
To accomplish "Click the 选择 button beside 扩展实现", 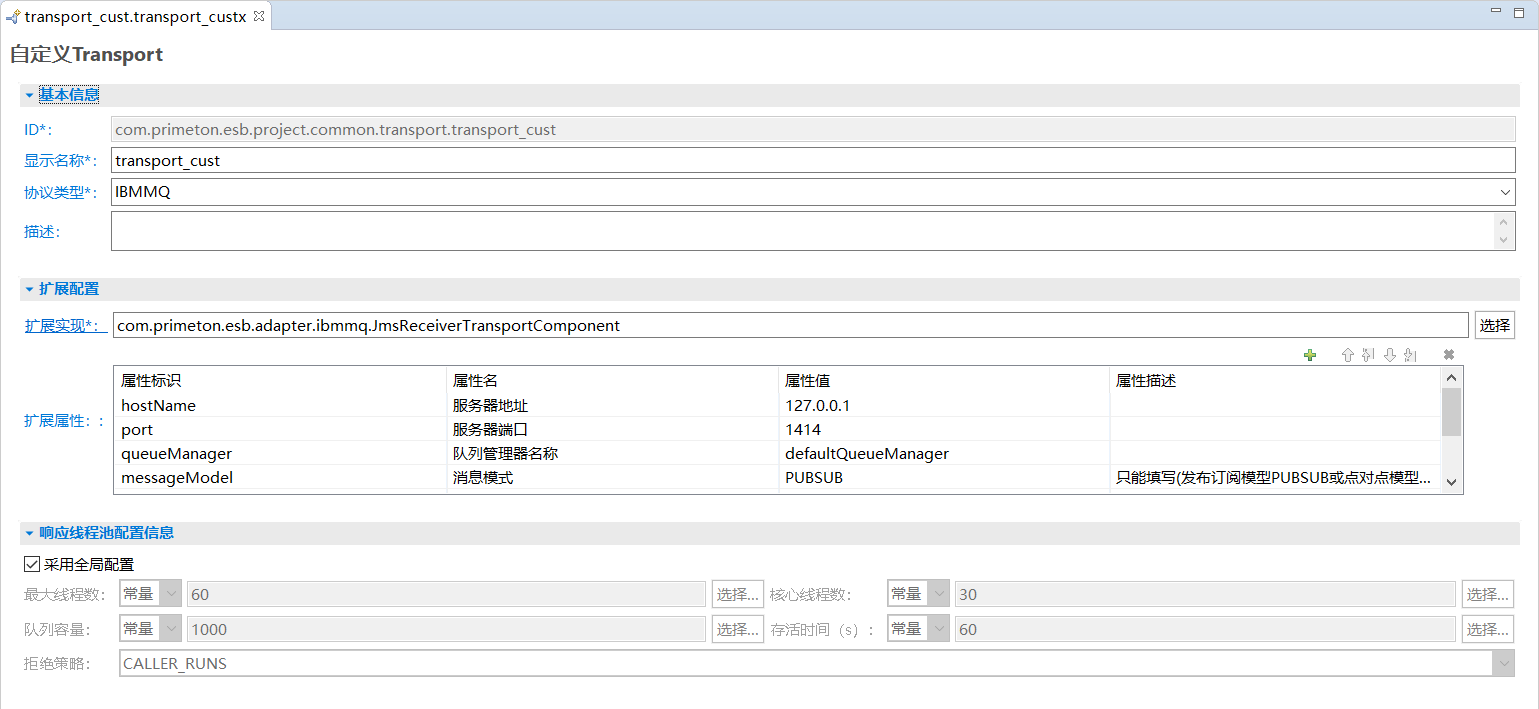I will tap(1494, 325).
